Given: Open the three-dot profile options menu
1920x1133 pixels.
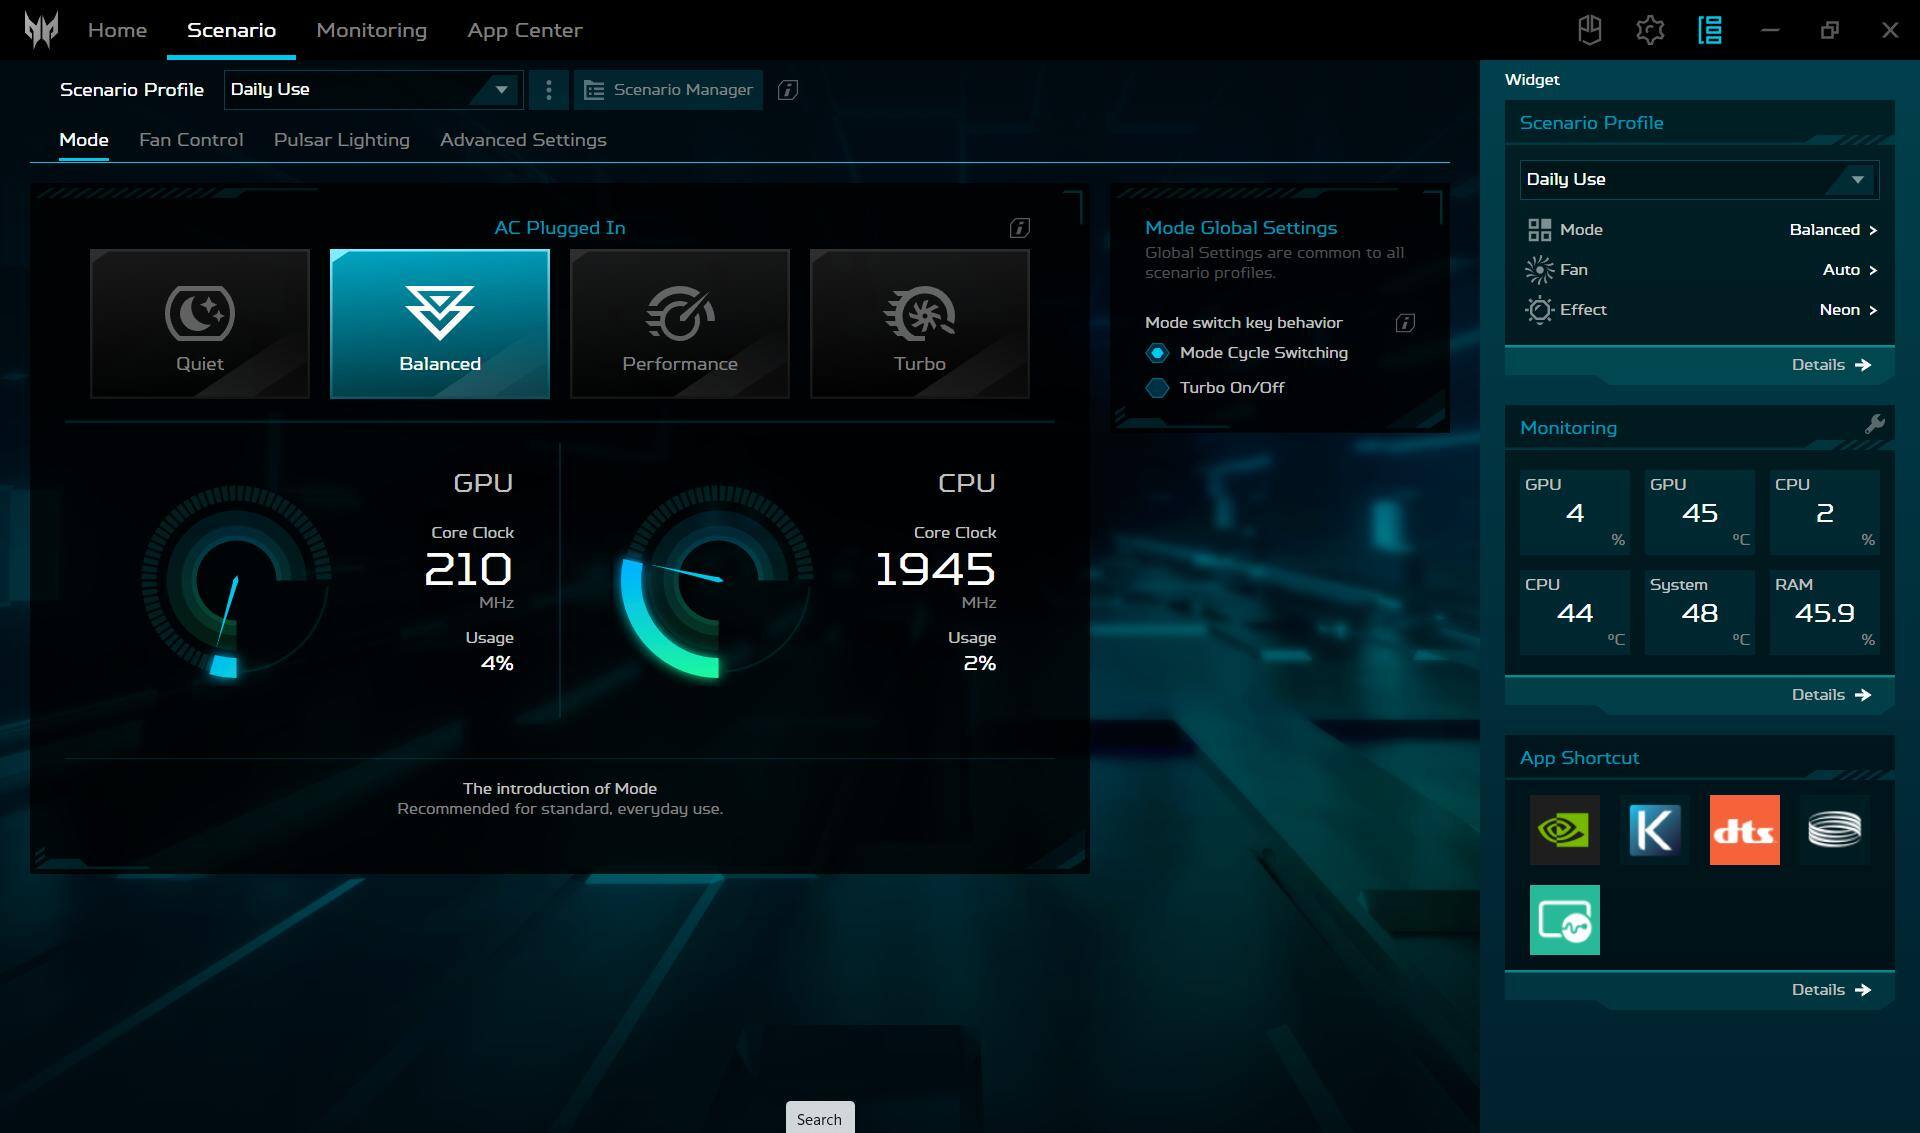Looking at the screenshot, I should point(548,90).
